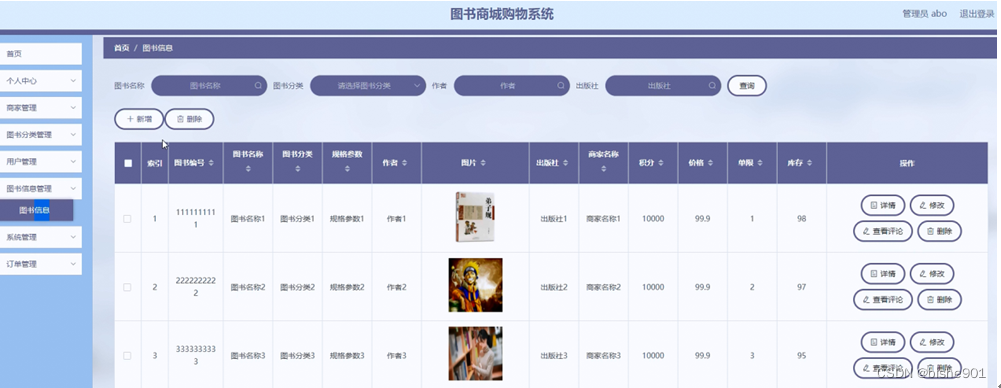Sort by 价格 column arrows
Viewport: 1001px width, 388px height.
tap(710, 163)
